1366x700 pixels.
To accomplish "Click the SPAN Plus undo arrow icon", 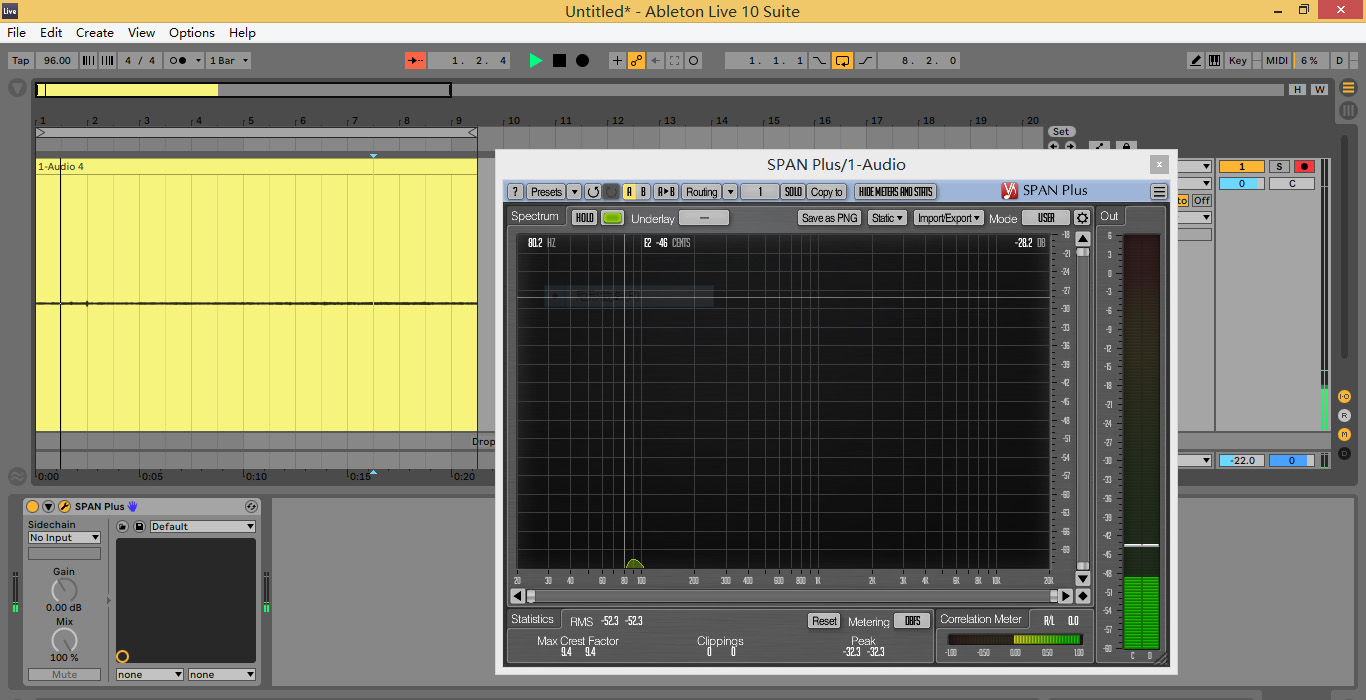I will tap(592, 192).
